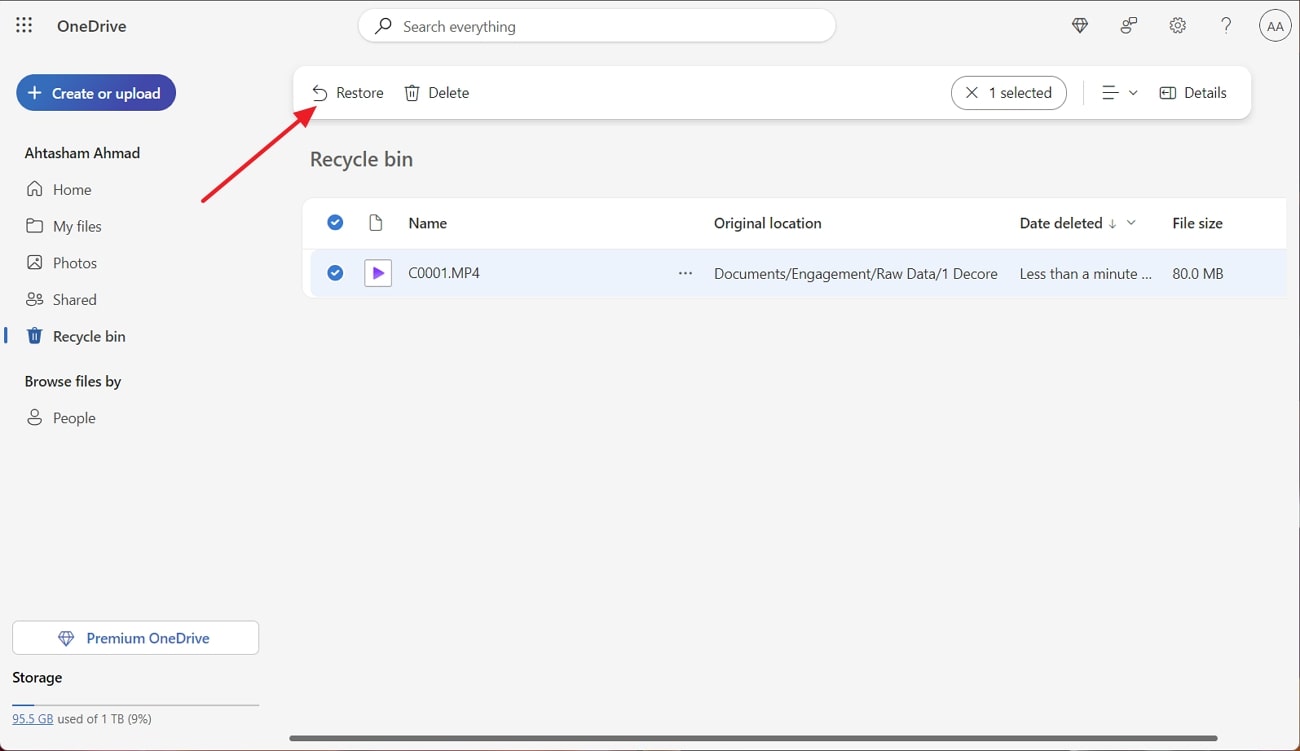Open the 95.5 GB storage usage link
This screenshot has width=1300, height=751.
32,718
